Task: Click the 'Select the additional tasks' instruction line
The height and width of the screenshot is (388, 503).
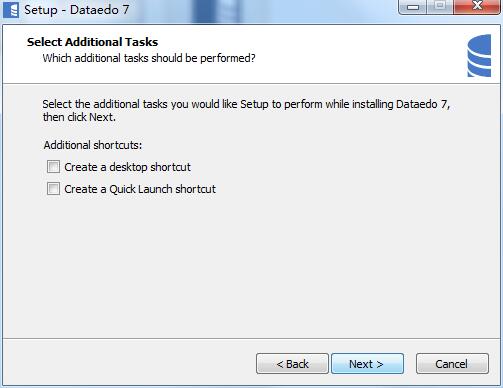Action: 246,104
